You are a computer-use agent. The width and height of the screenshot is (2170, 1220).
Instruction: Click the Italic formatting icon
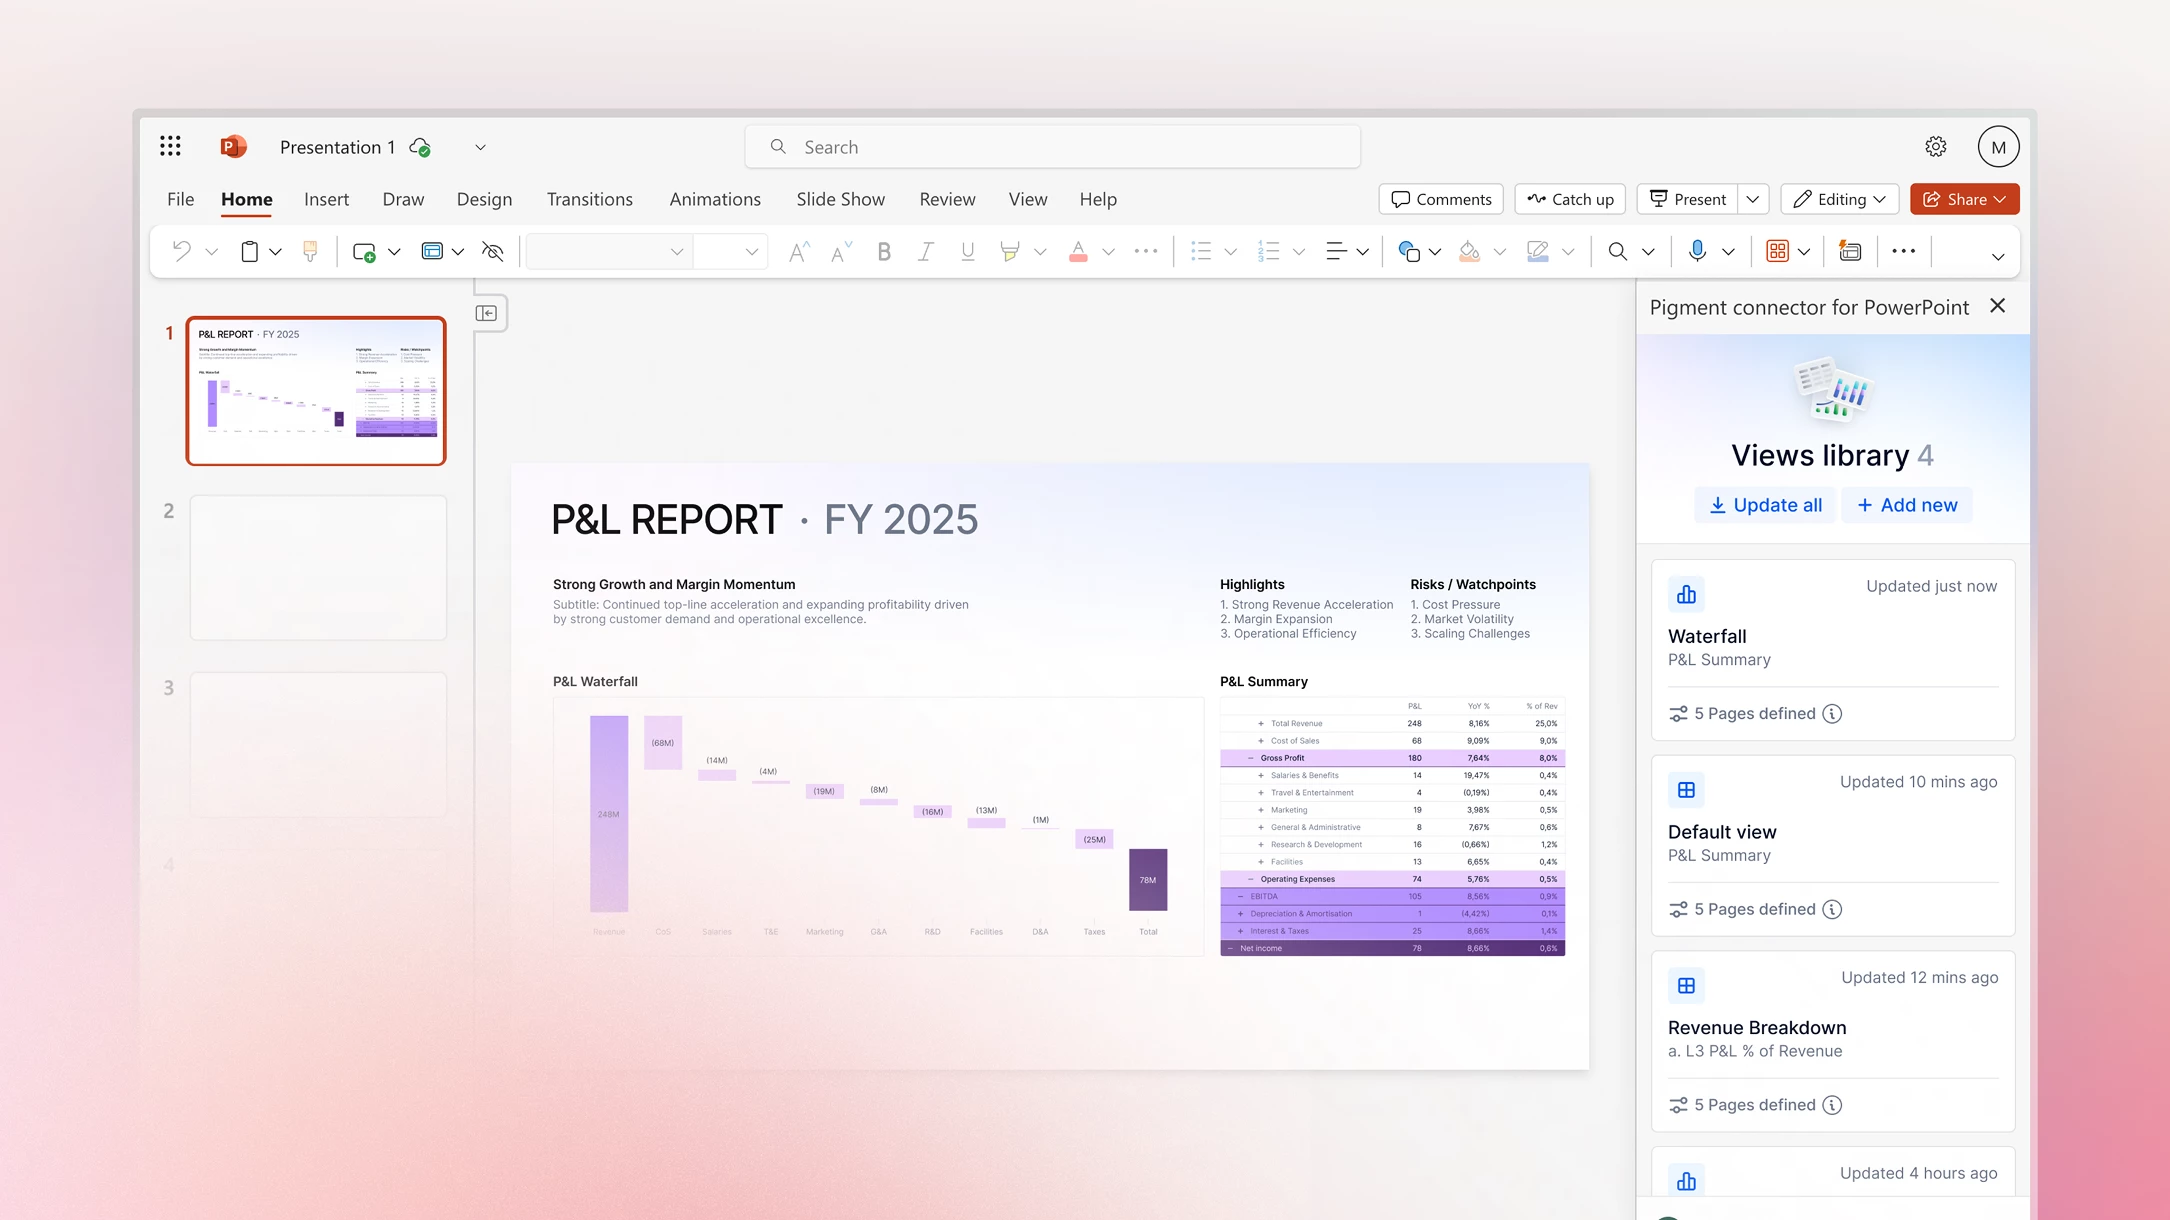(926, 252)
